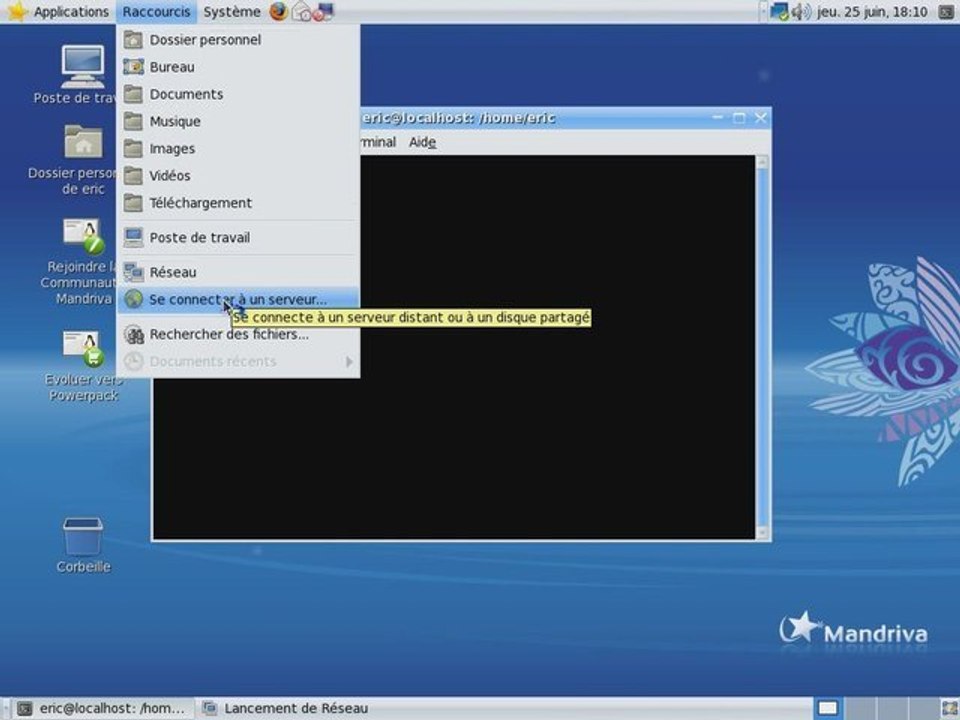Open the network status tray icon

point(779,11)
